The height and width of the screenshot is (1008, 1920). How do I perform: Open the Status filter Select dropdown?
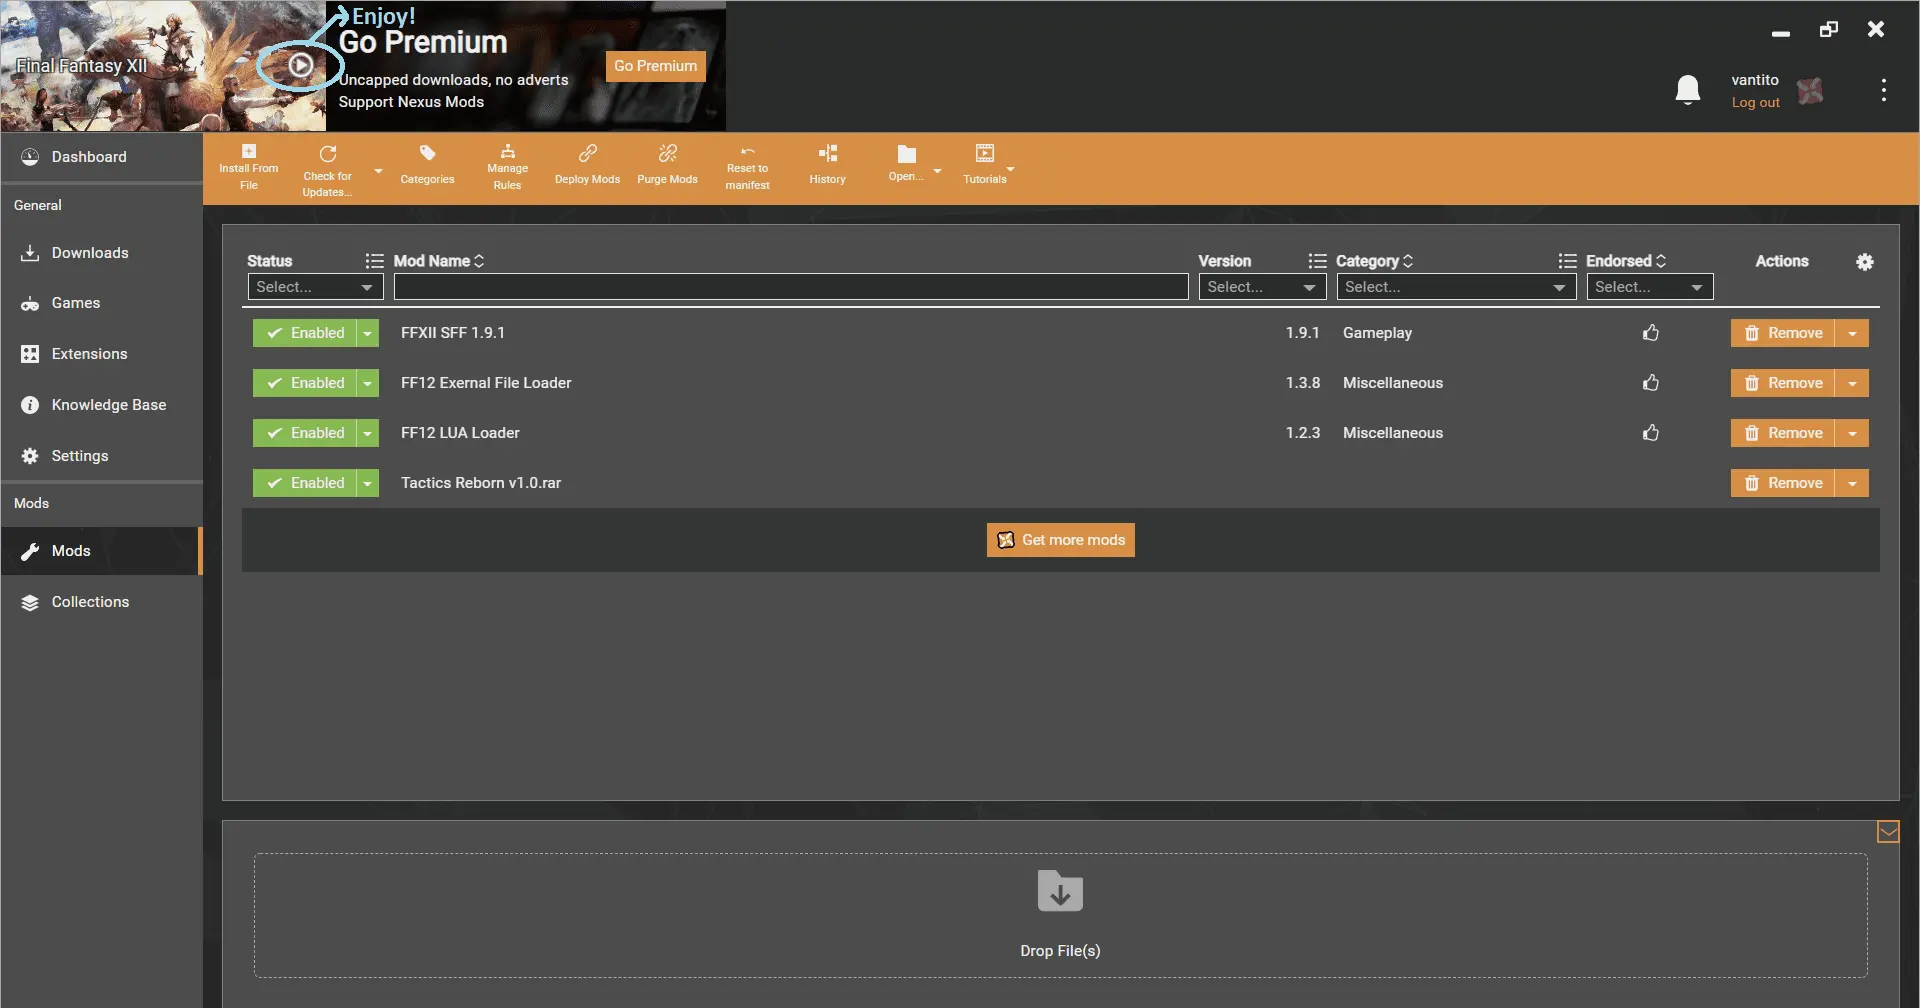click(x=315, y=287)
